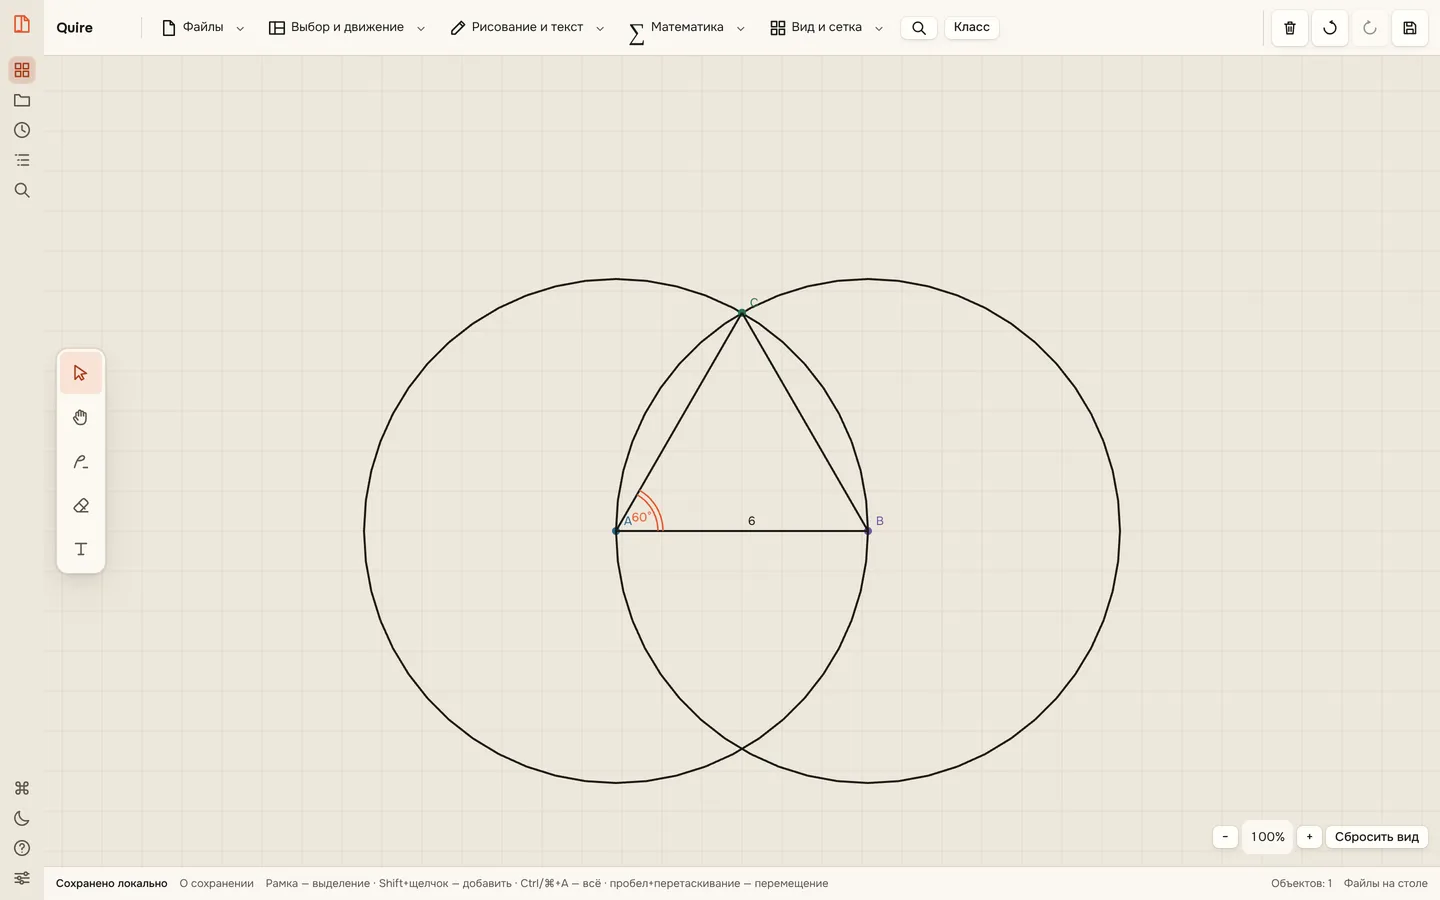
Task: Click the 60° angle label
Action: 641,517
